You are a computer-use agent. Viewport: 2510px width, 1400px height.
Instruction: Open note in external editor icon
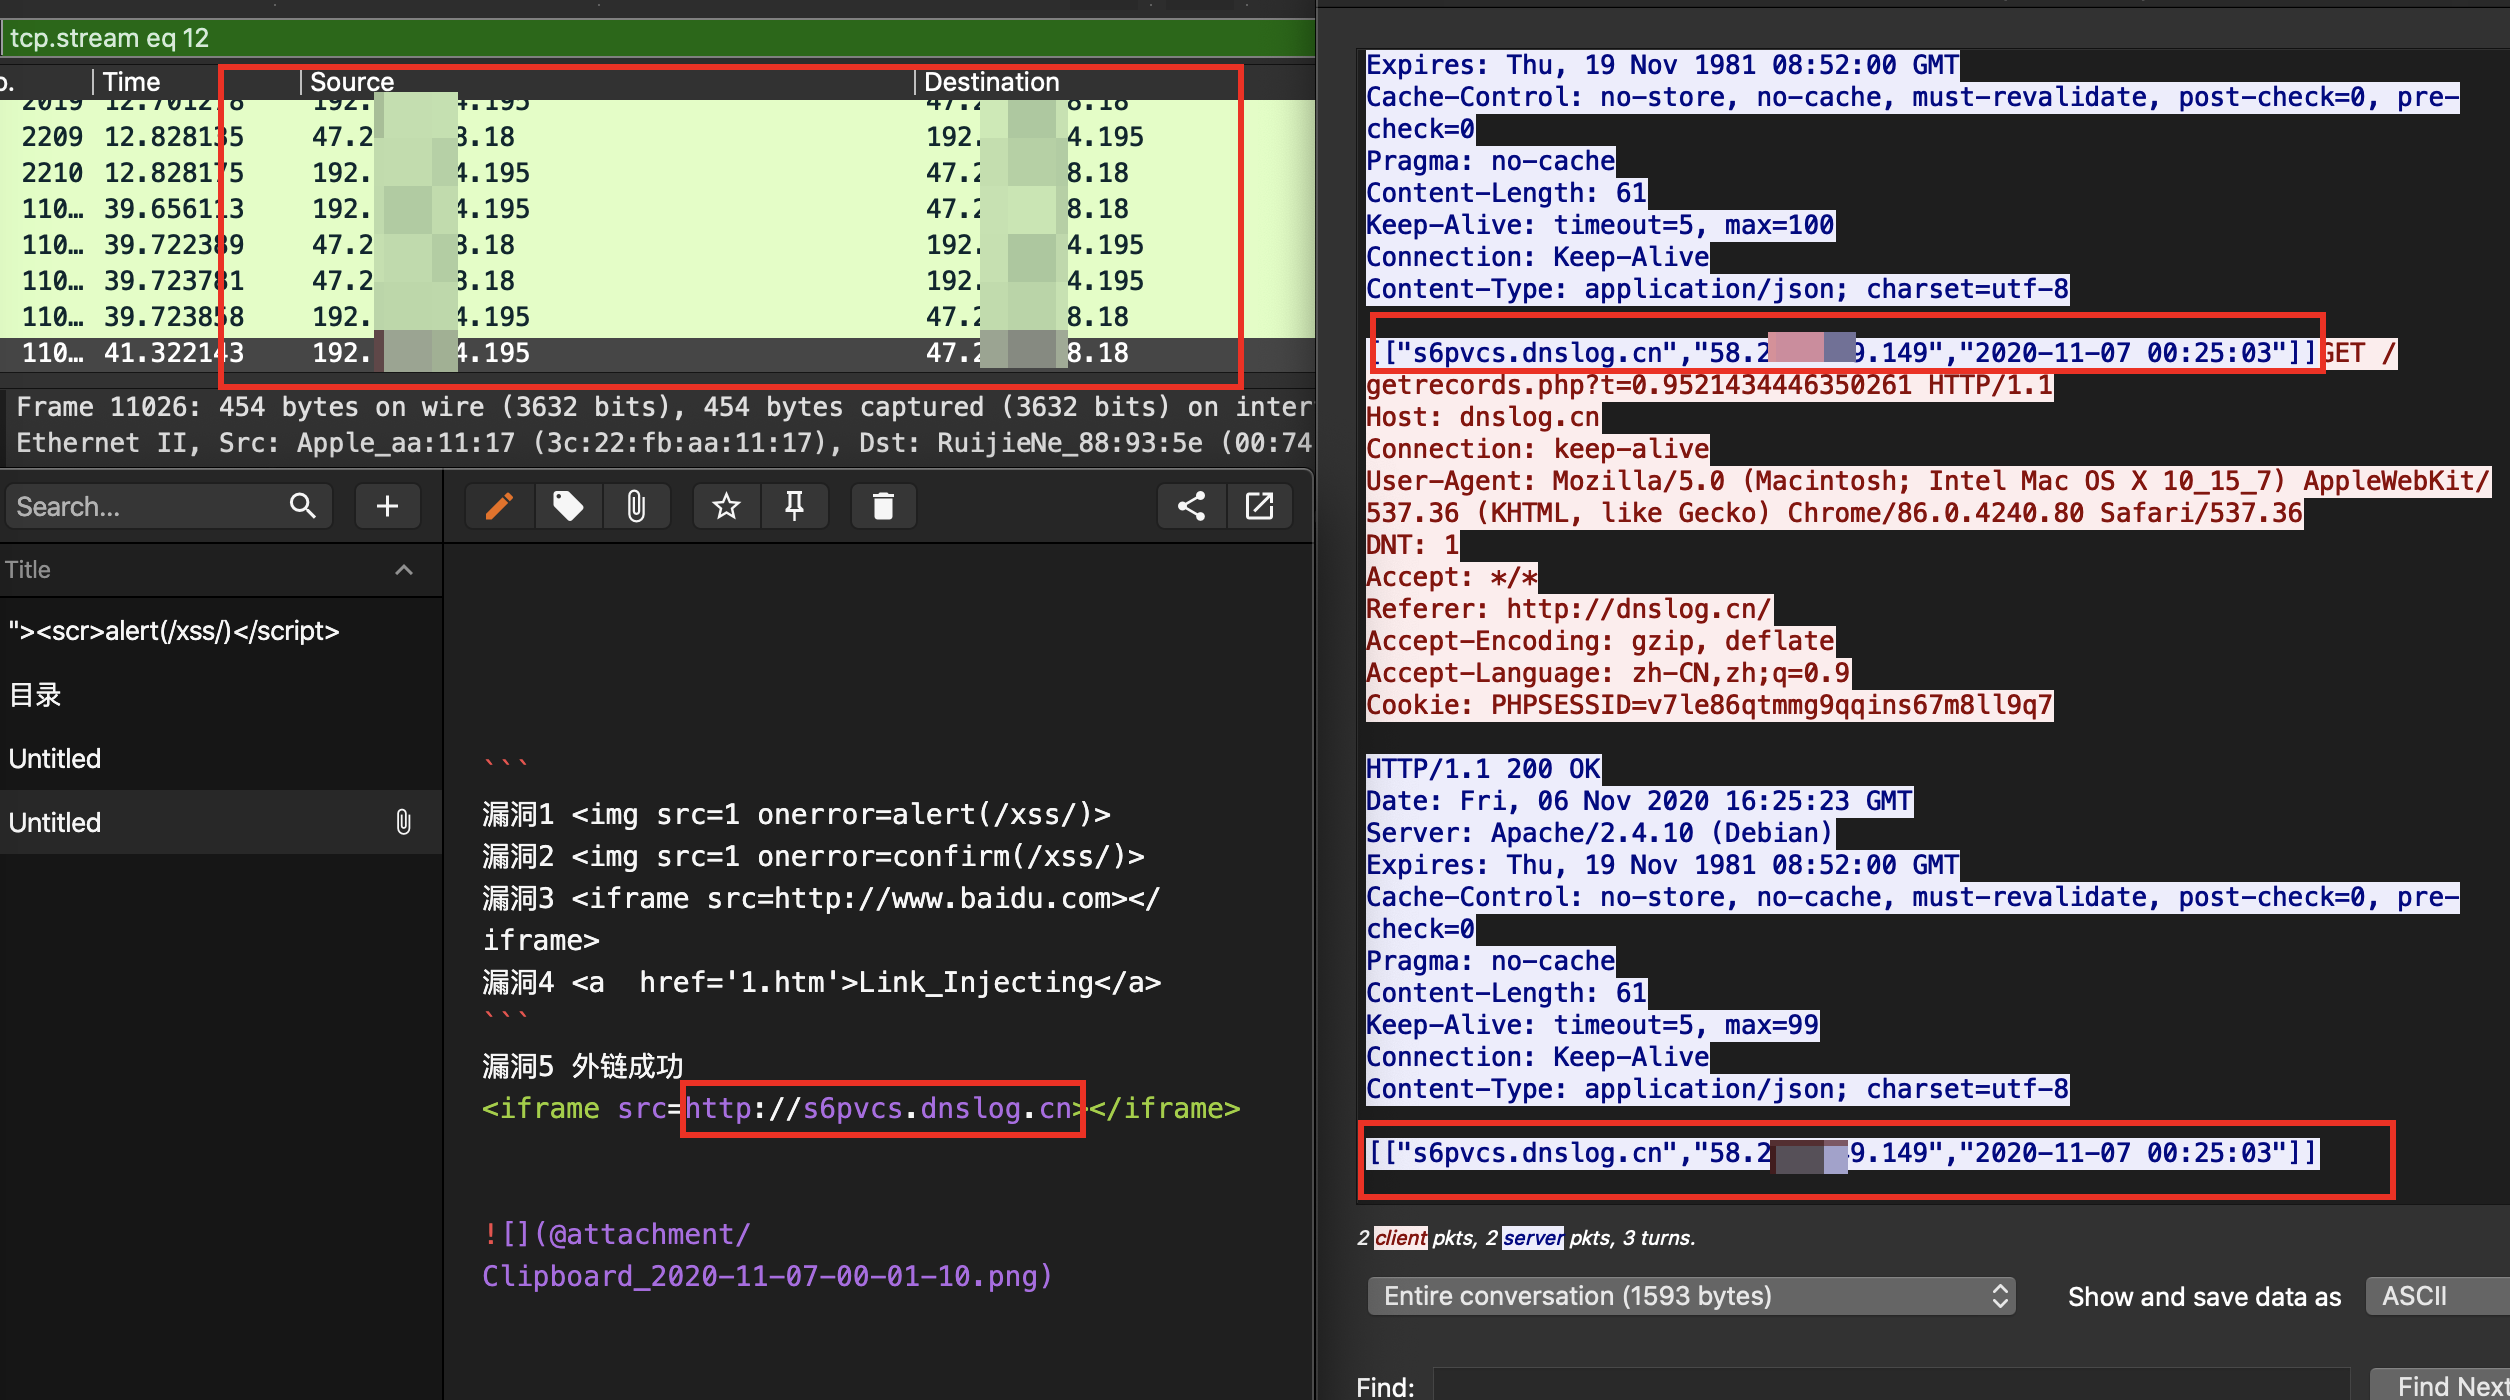1259,506
